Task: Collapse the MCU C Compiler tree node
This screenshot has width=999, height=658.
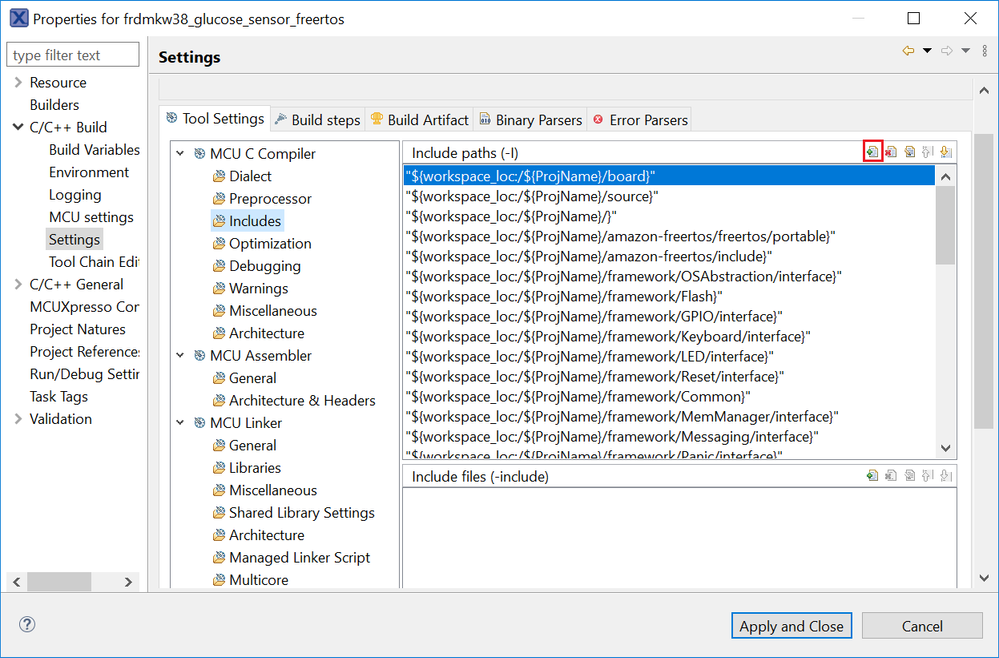Action: (181, 154)
